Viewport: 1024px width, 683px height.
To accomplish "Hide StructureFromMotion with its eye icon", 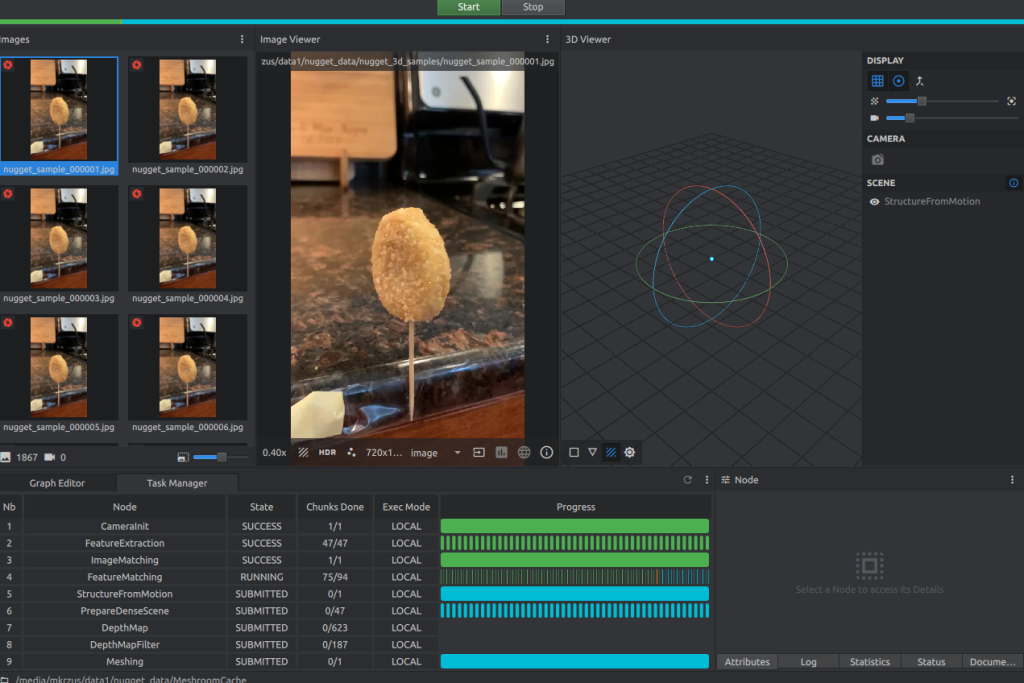I will [875, 202].
